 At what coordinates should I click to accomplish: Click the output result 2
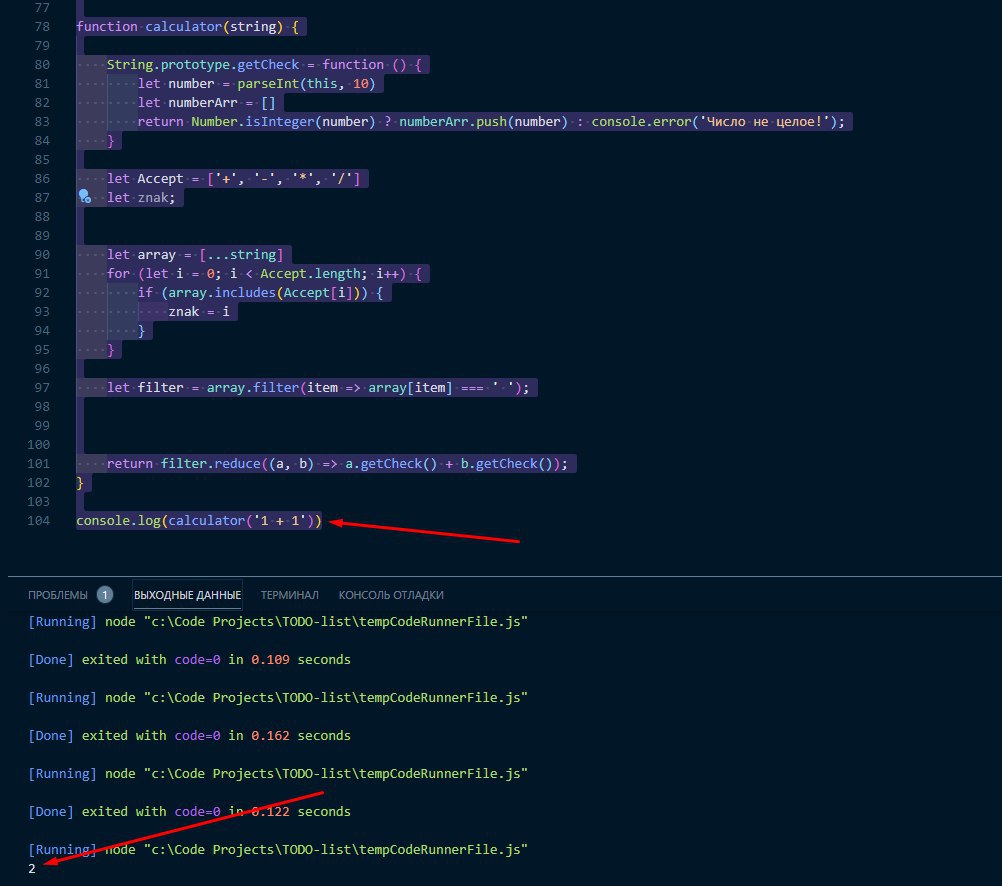tap(32, 868)
